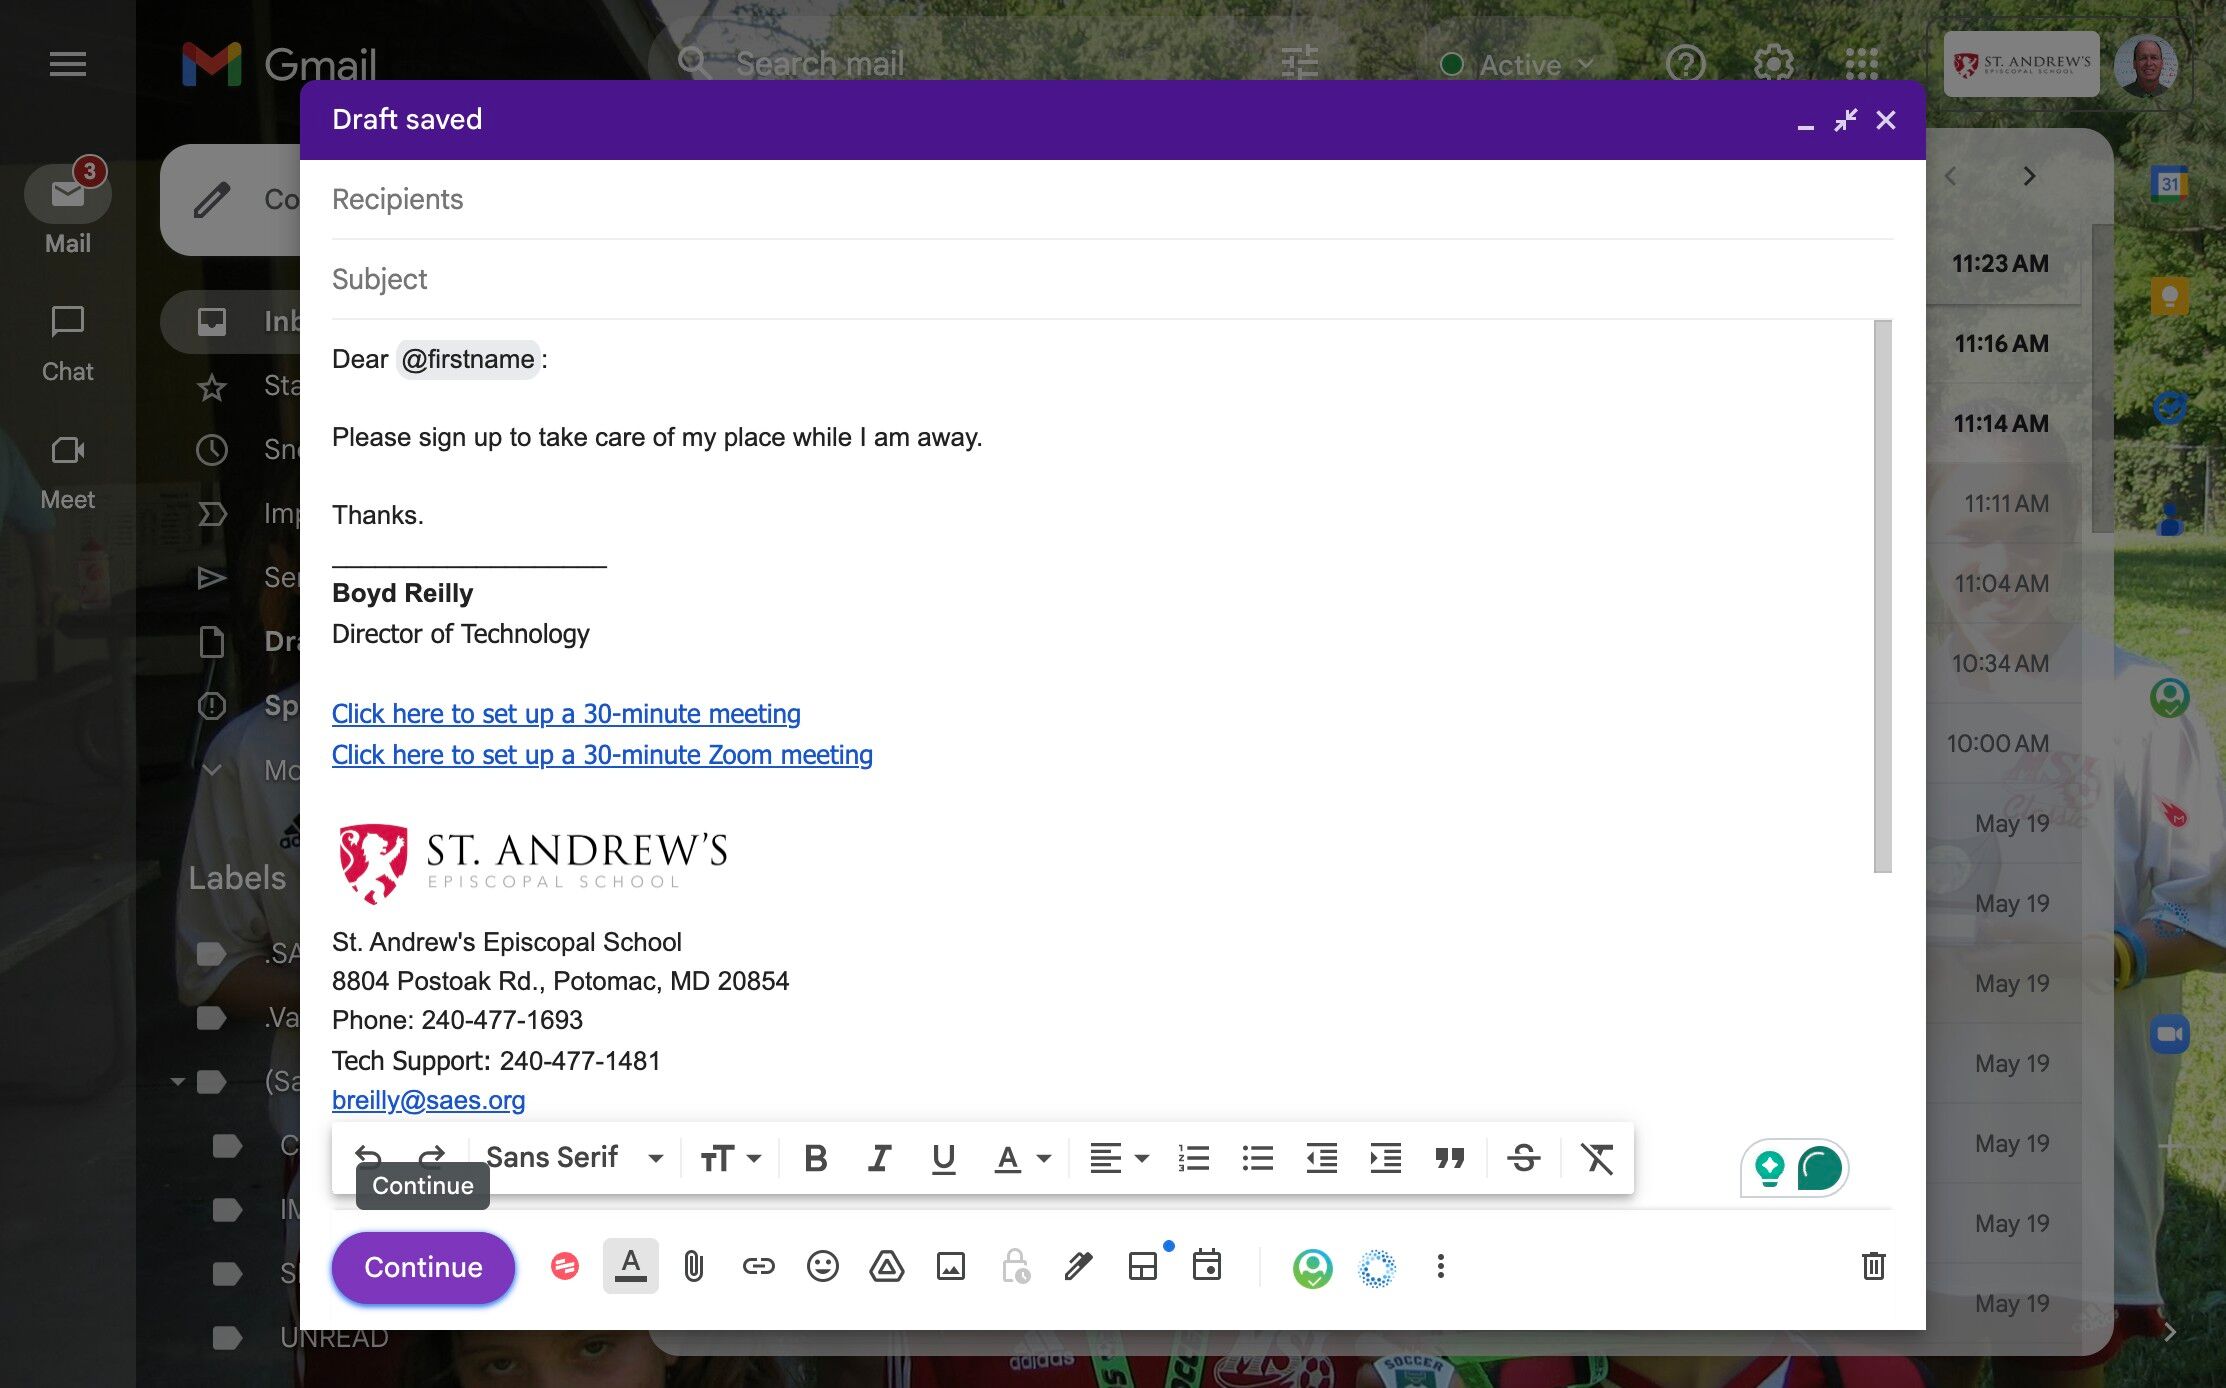Open more options three-dot menu
Image resolution: width=2226 pixels, height=1388 pixels.
click(x=1440, y=1267)
